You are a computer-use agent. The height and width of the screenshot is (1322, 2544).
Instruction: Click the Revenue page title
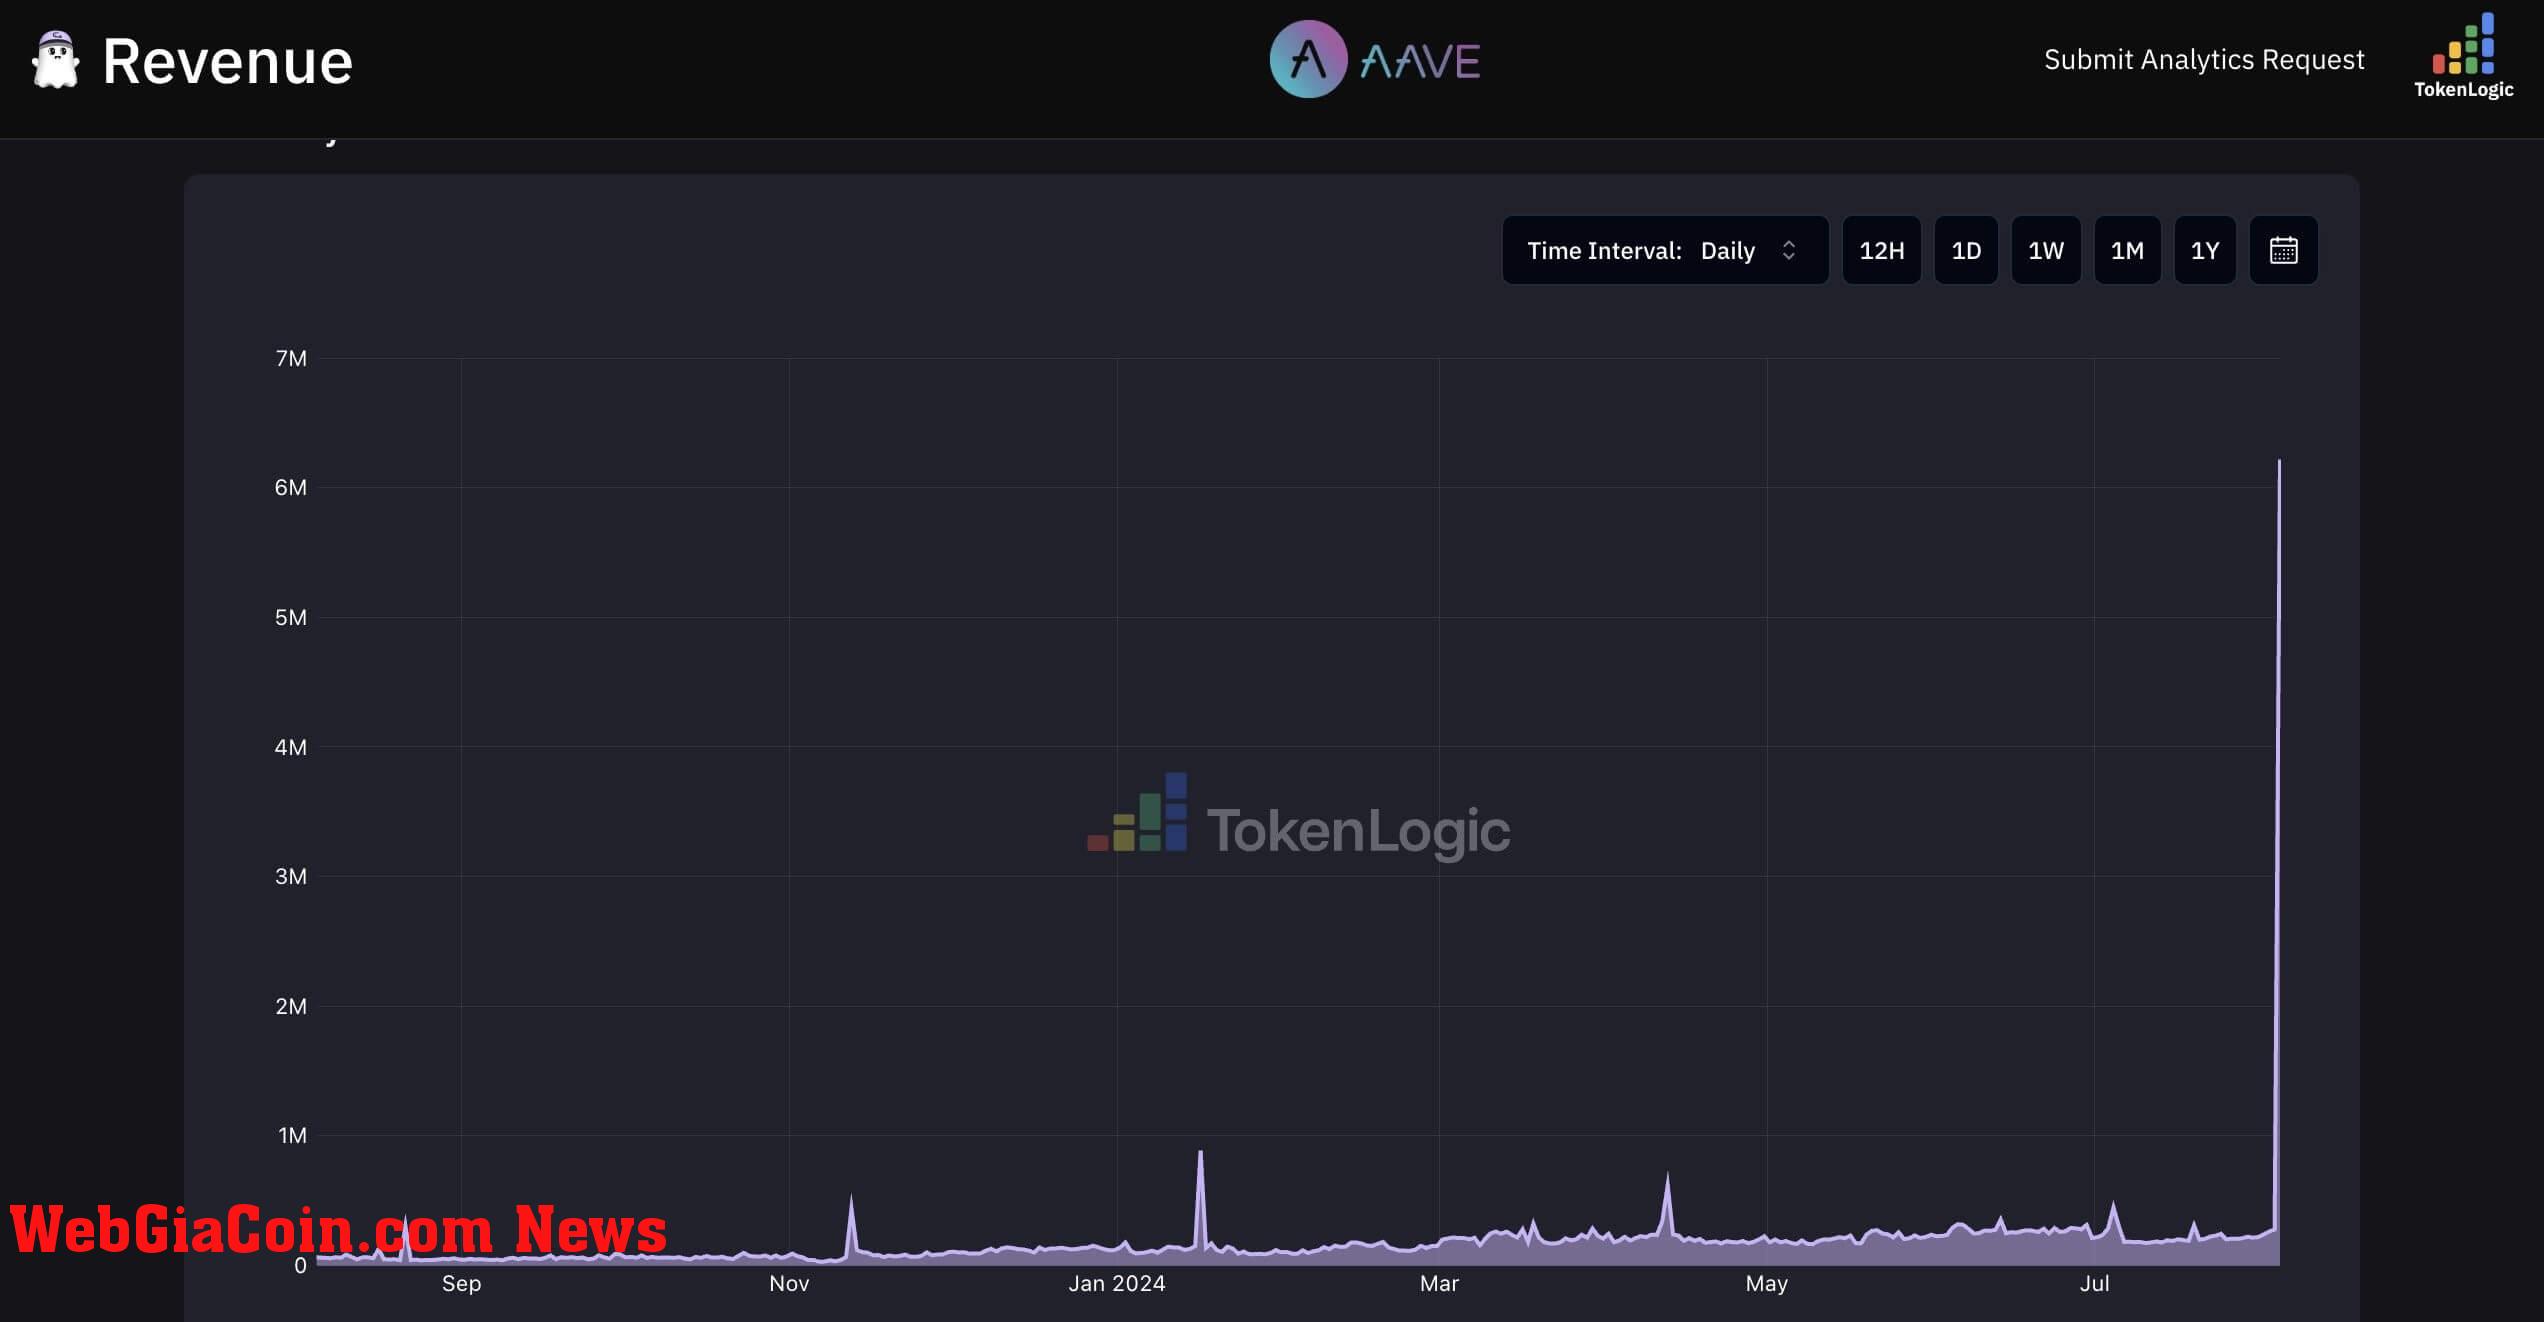pos(228,61)
